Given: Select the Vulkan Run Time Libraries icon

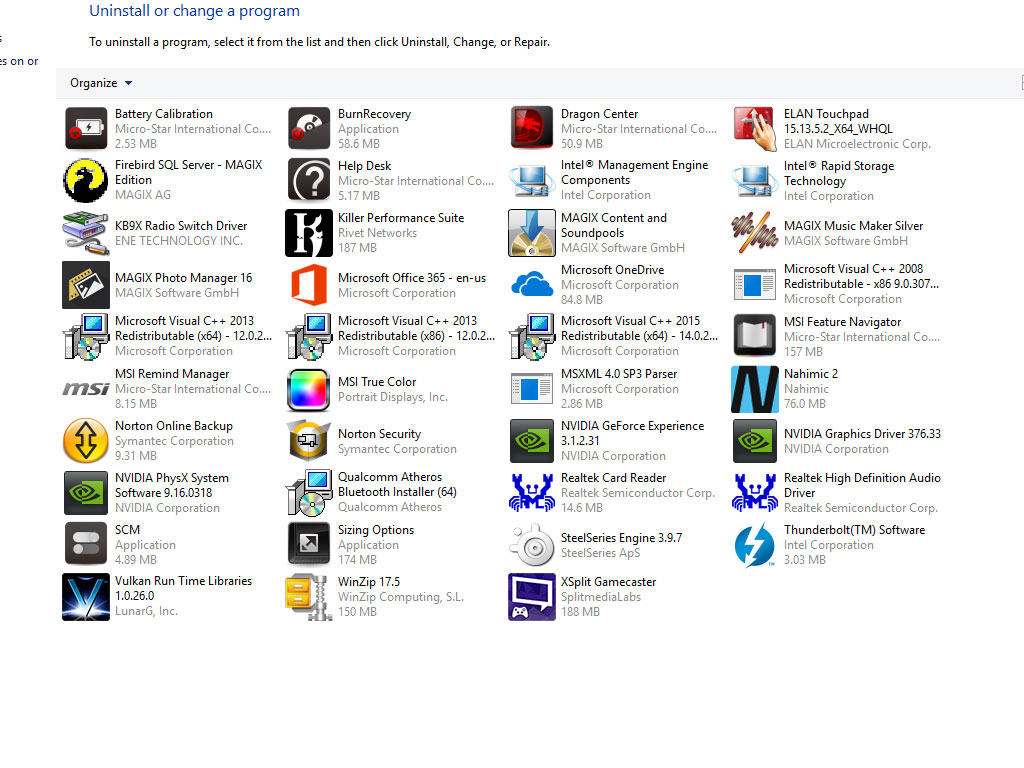Looking at the screenshot, I should [x=86, y=597].
